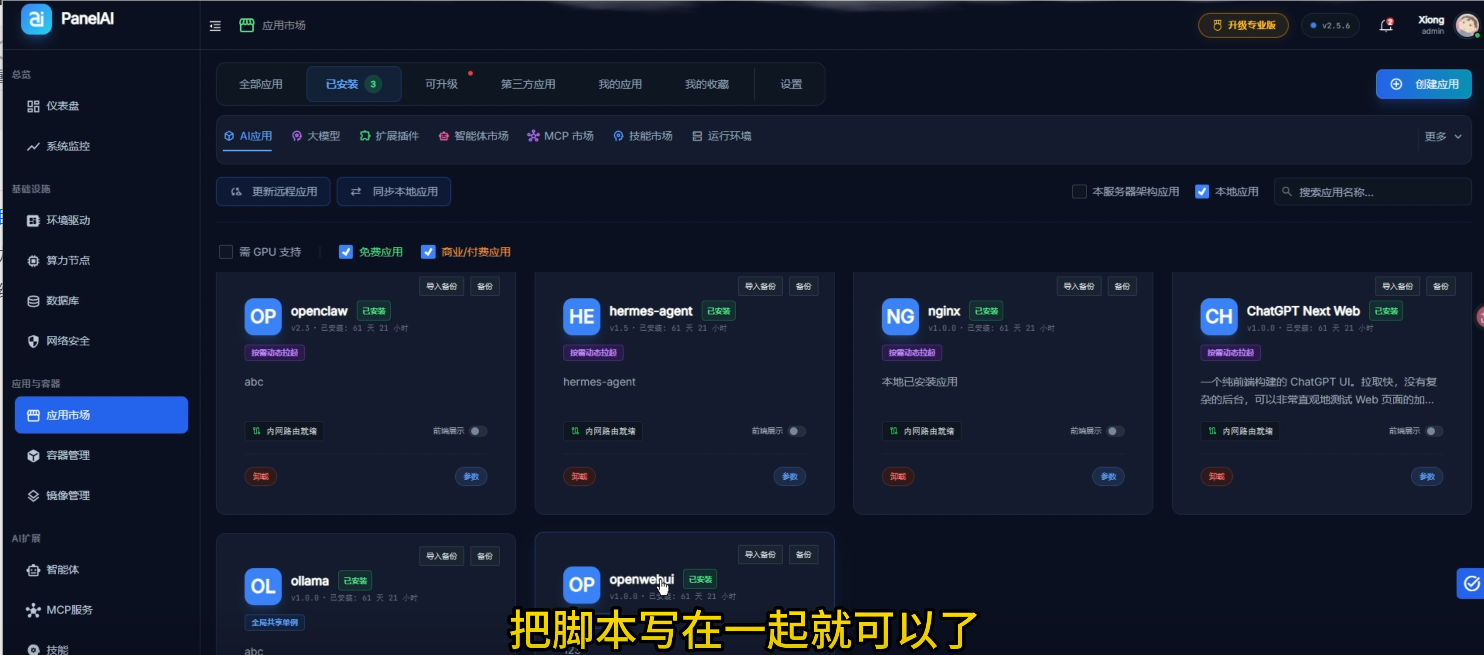Expand the 更多 dropdown
The image size is (1484, 655).
tap(1443, 136)
